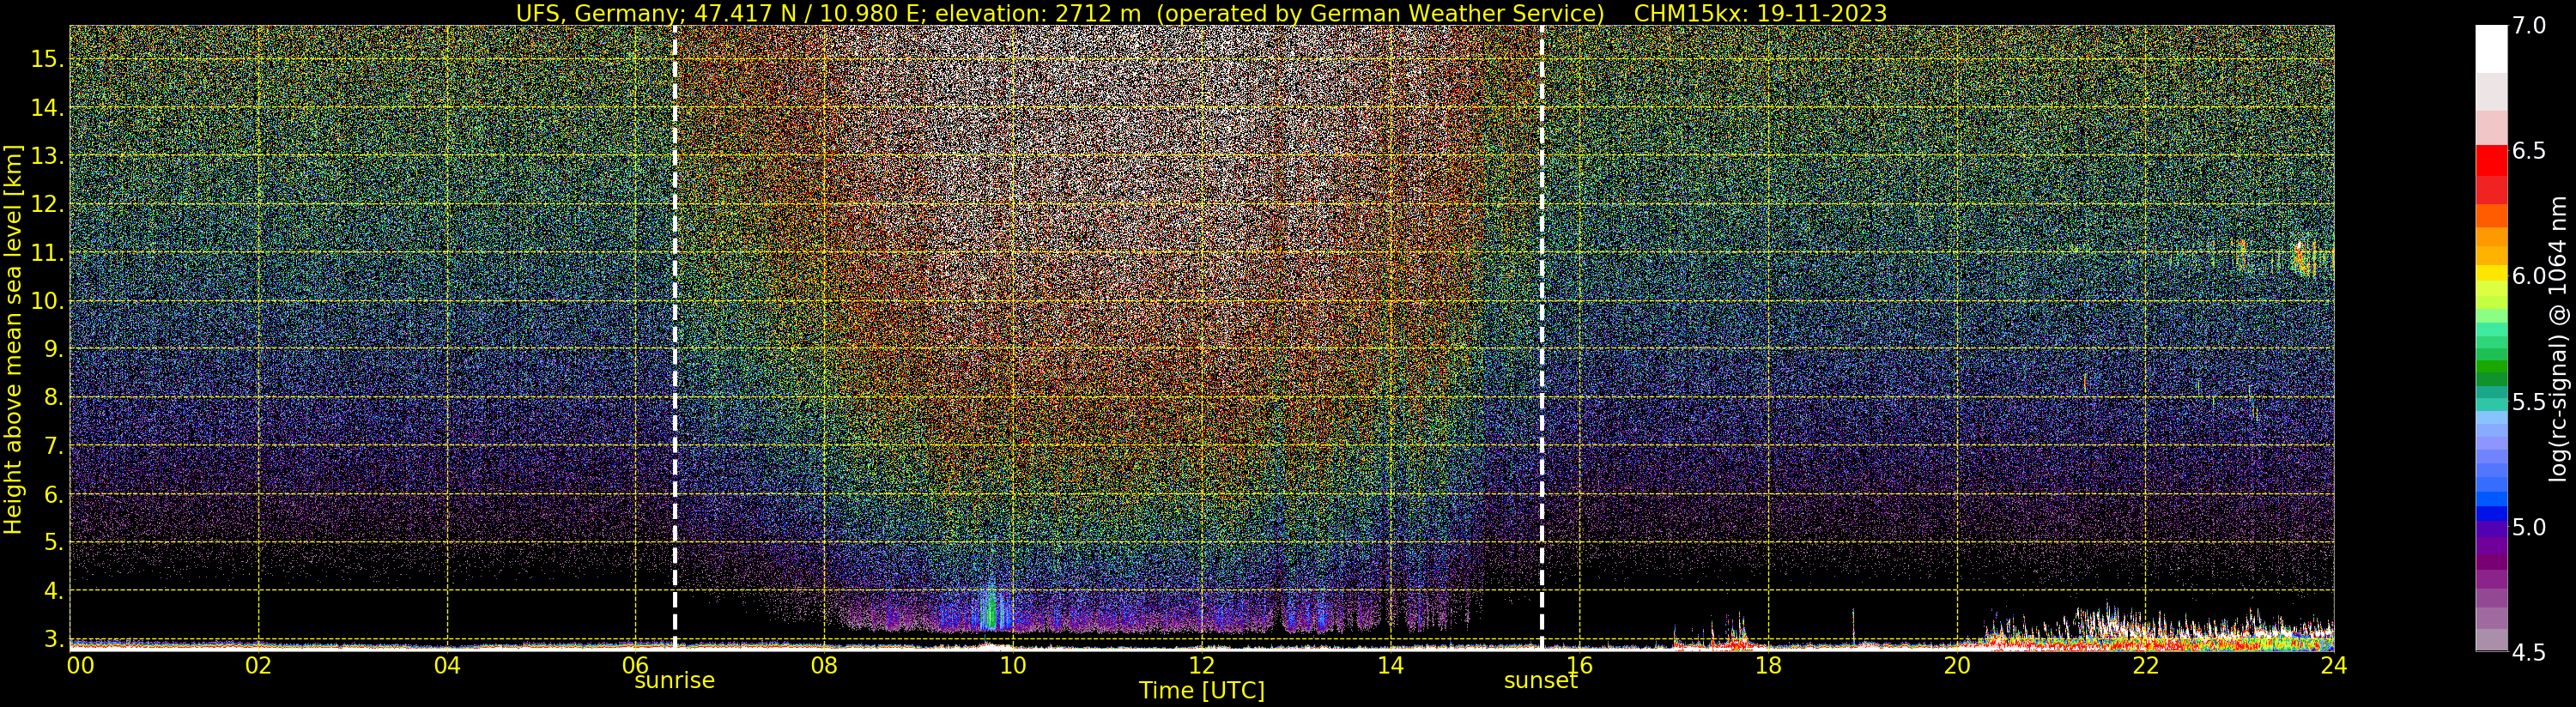
Task: Click the height tick '12.'
Action: point(47,204)
